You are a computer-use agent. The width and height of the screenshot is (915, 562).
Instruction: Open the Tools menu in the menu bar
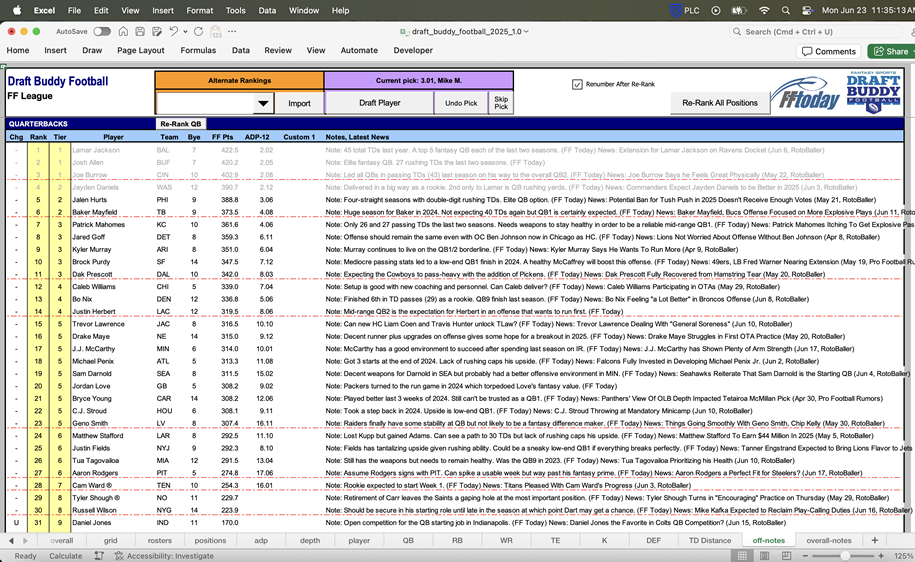[x=236, y=11]
